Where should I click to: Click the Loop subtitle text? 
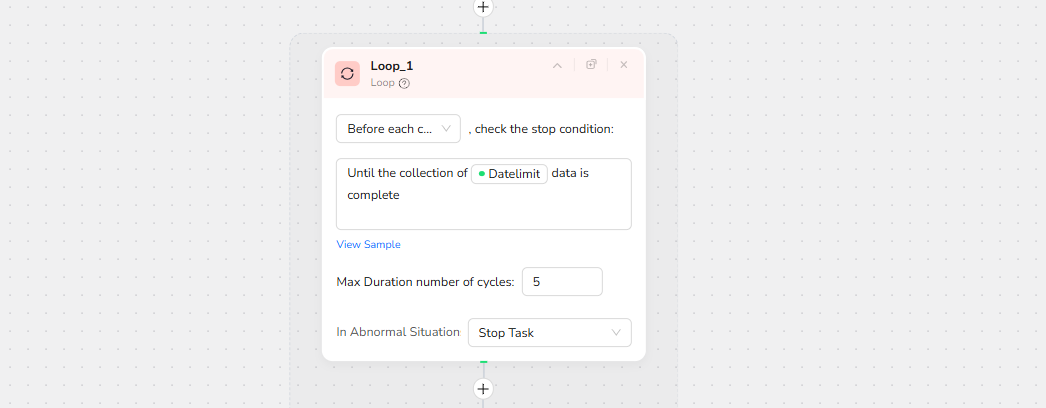point(382,83)
